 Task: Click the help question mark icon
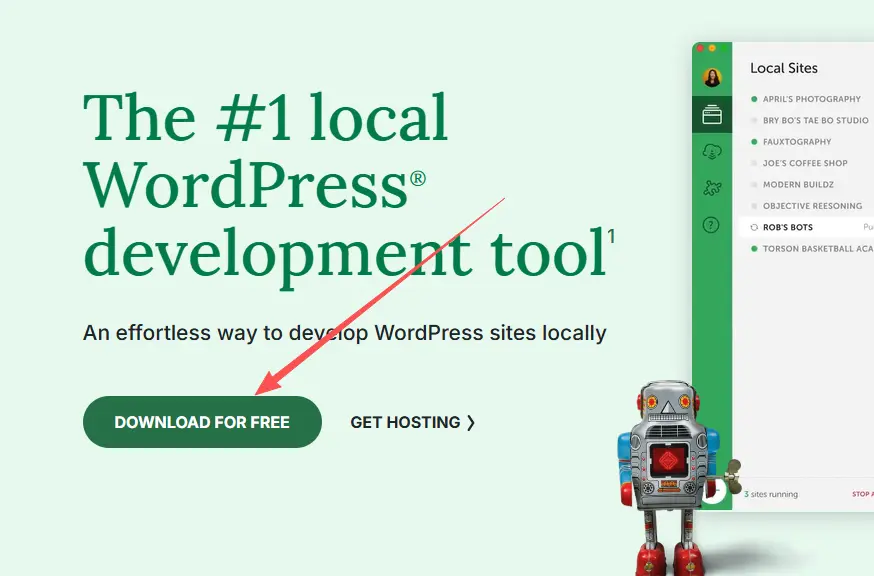[x=711, y=225]
